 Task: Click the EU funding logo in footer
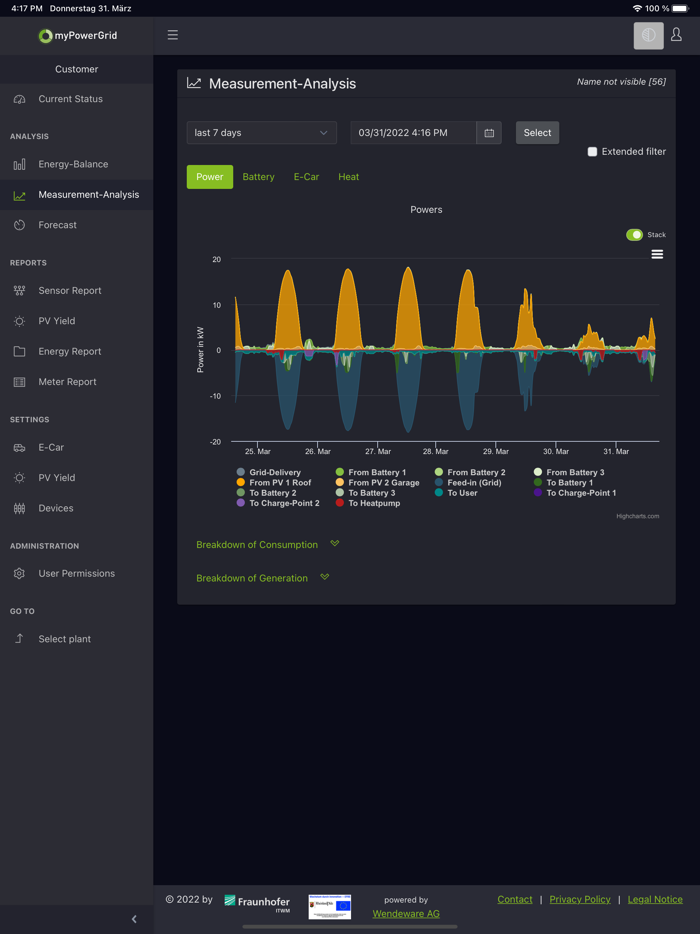coord(329,907)
